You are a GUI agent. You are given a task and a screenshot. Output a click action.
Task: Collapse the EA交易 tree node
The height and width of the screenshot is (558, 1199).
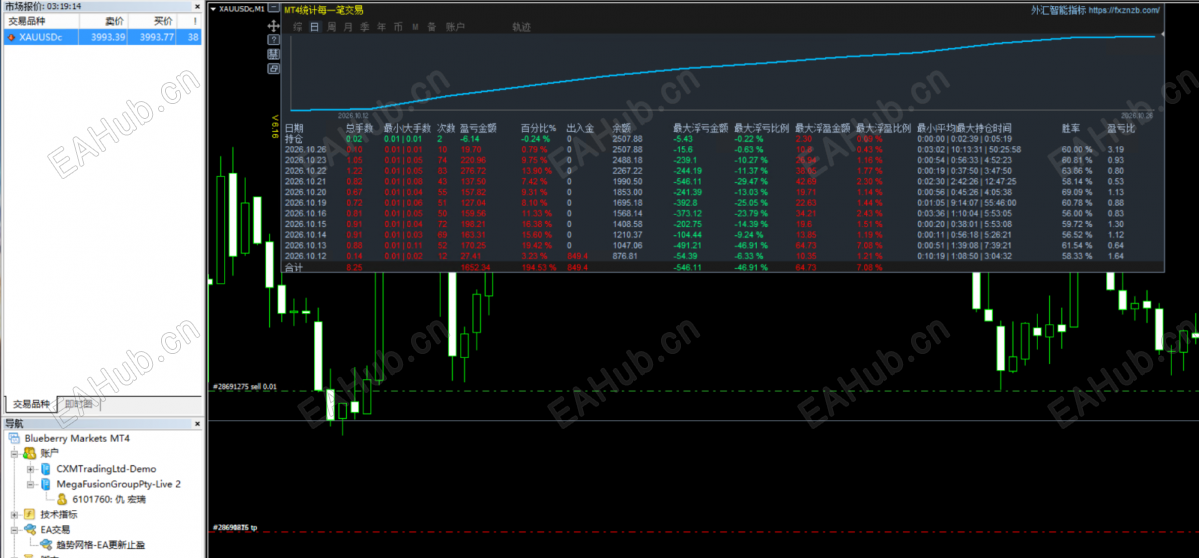tap(14, 529)
